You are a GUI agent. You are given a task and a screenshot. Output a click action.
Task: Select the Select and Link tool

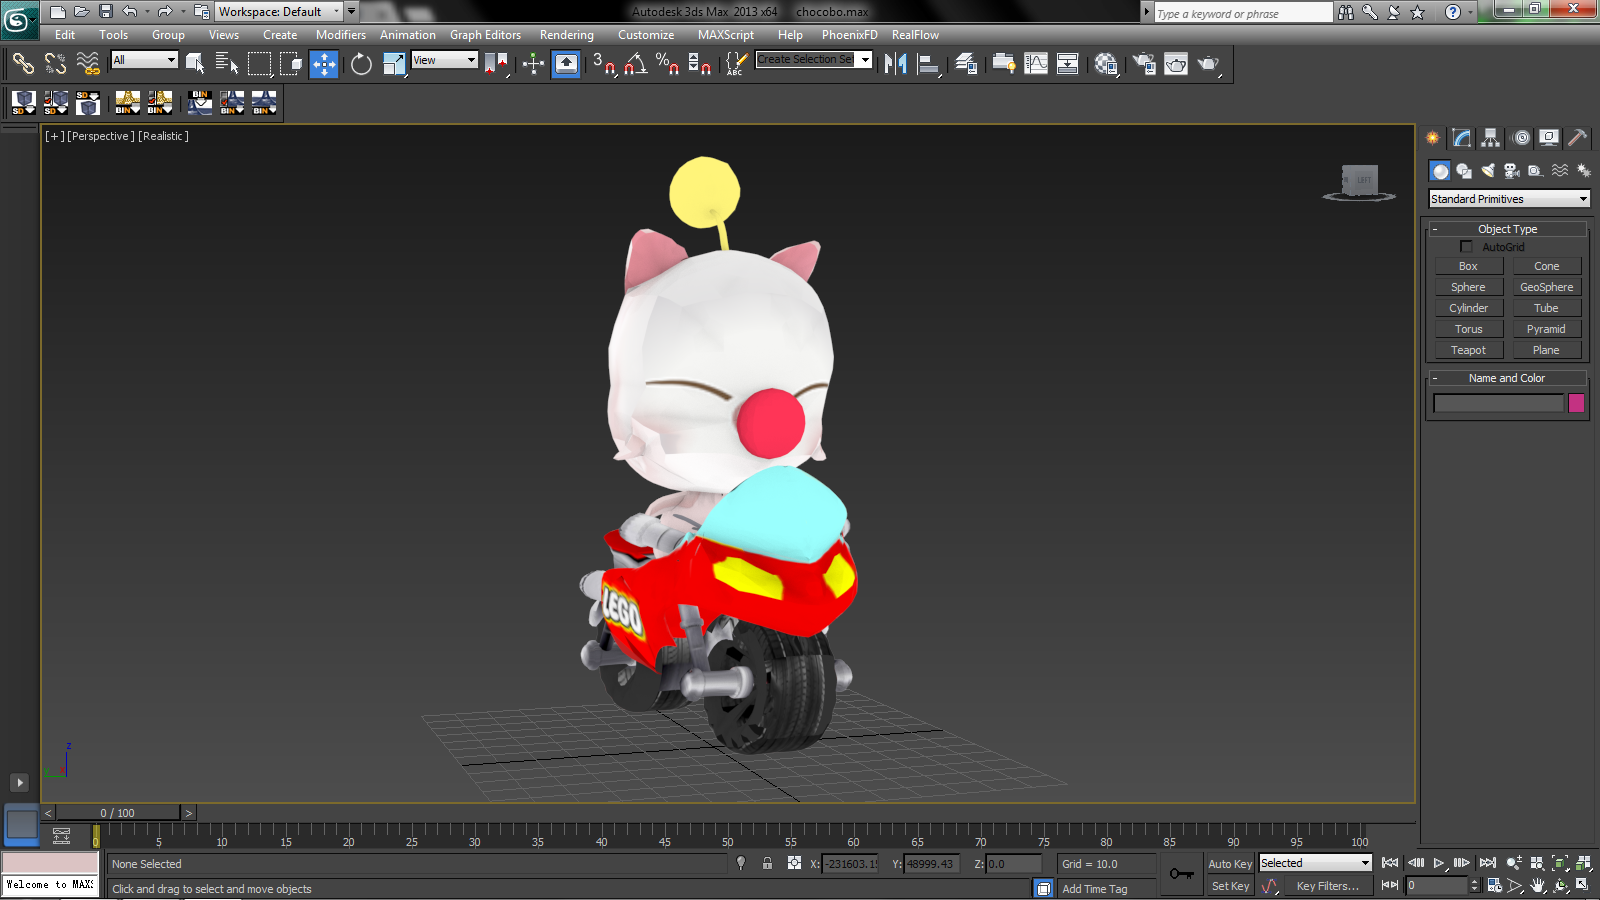pyautogui.click(x=23, y=64)
